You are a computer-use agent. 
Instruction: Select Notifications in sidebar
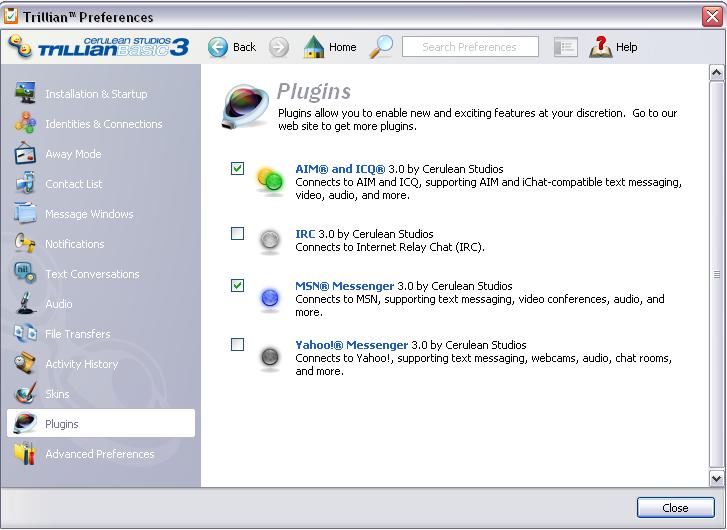(75, 244)
